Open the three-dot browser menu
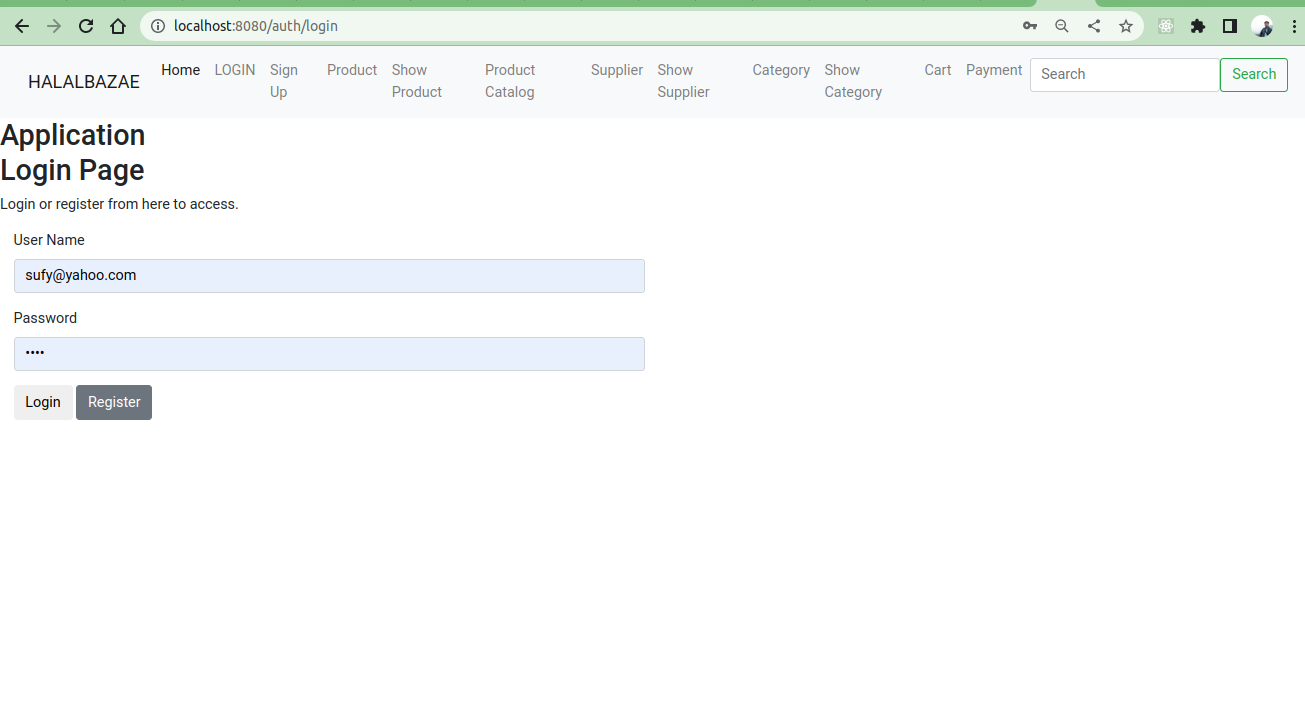The width and height of the screenshot is (1305, 702). (x=1294, y=25)
